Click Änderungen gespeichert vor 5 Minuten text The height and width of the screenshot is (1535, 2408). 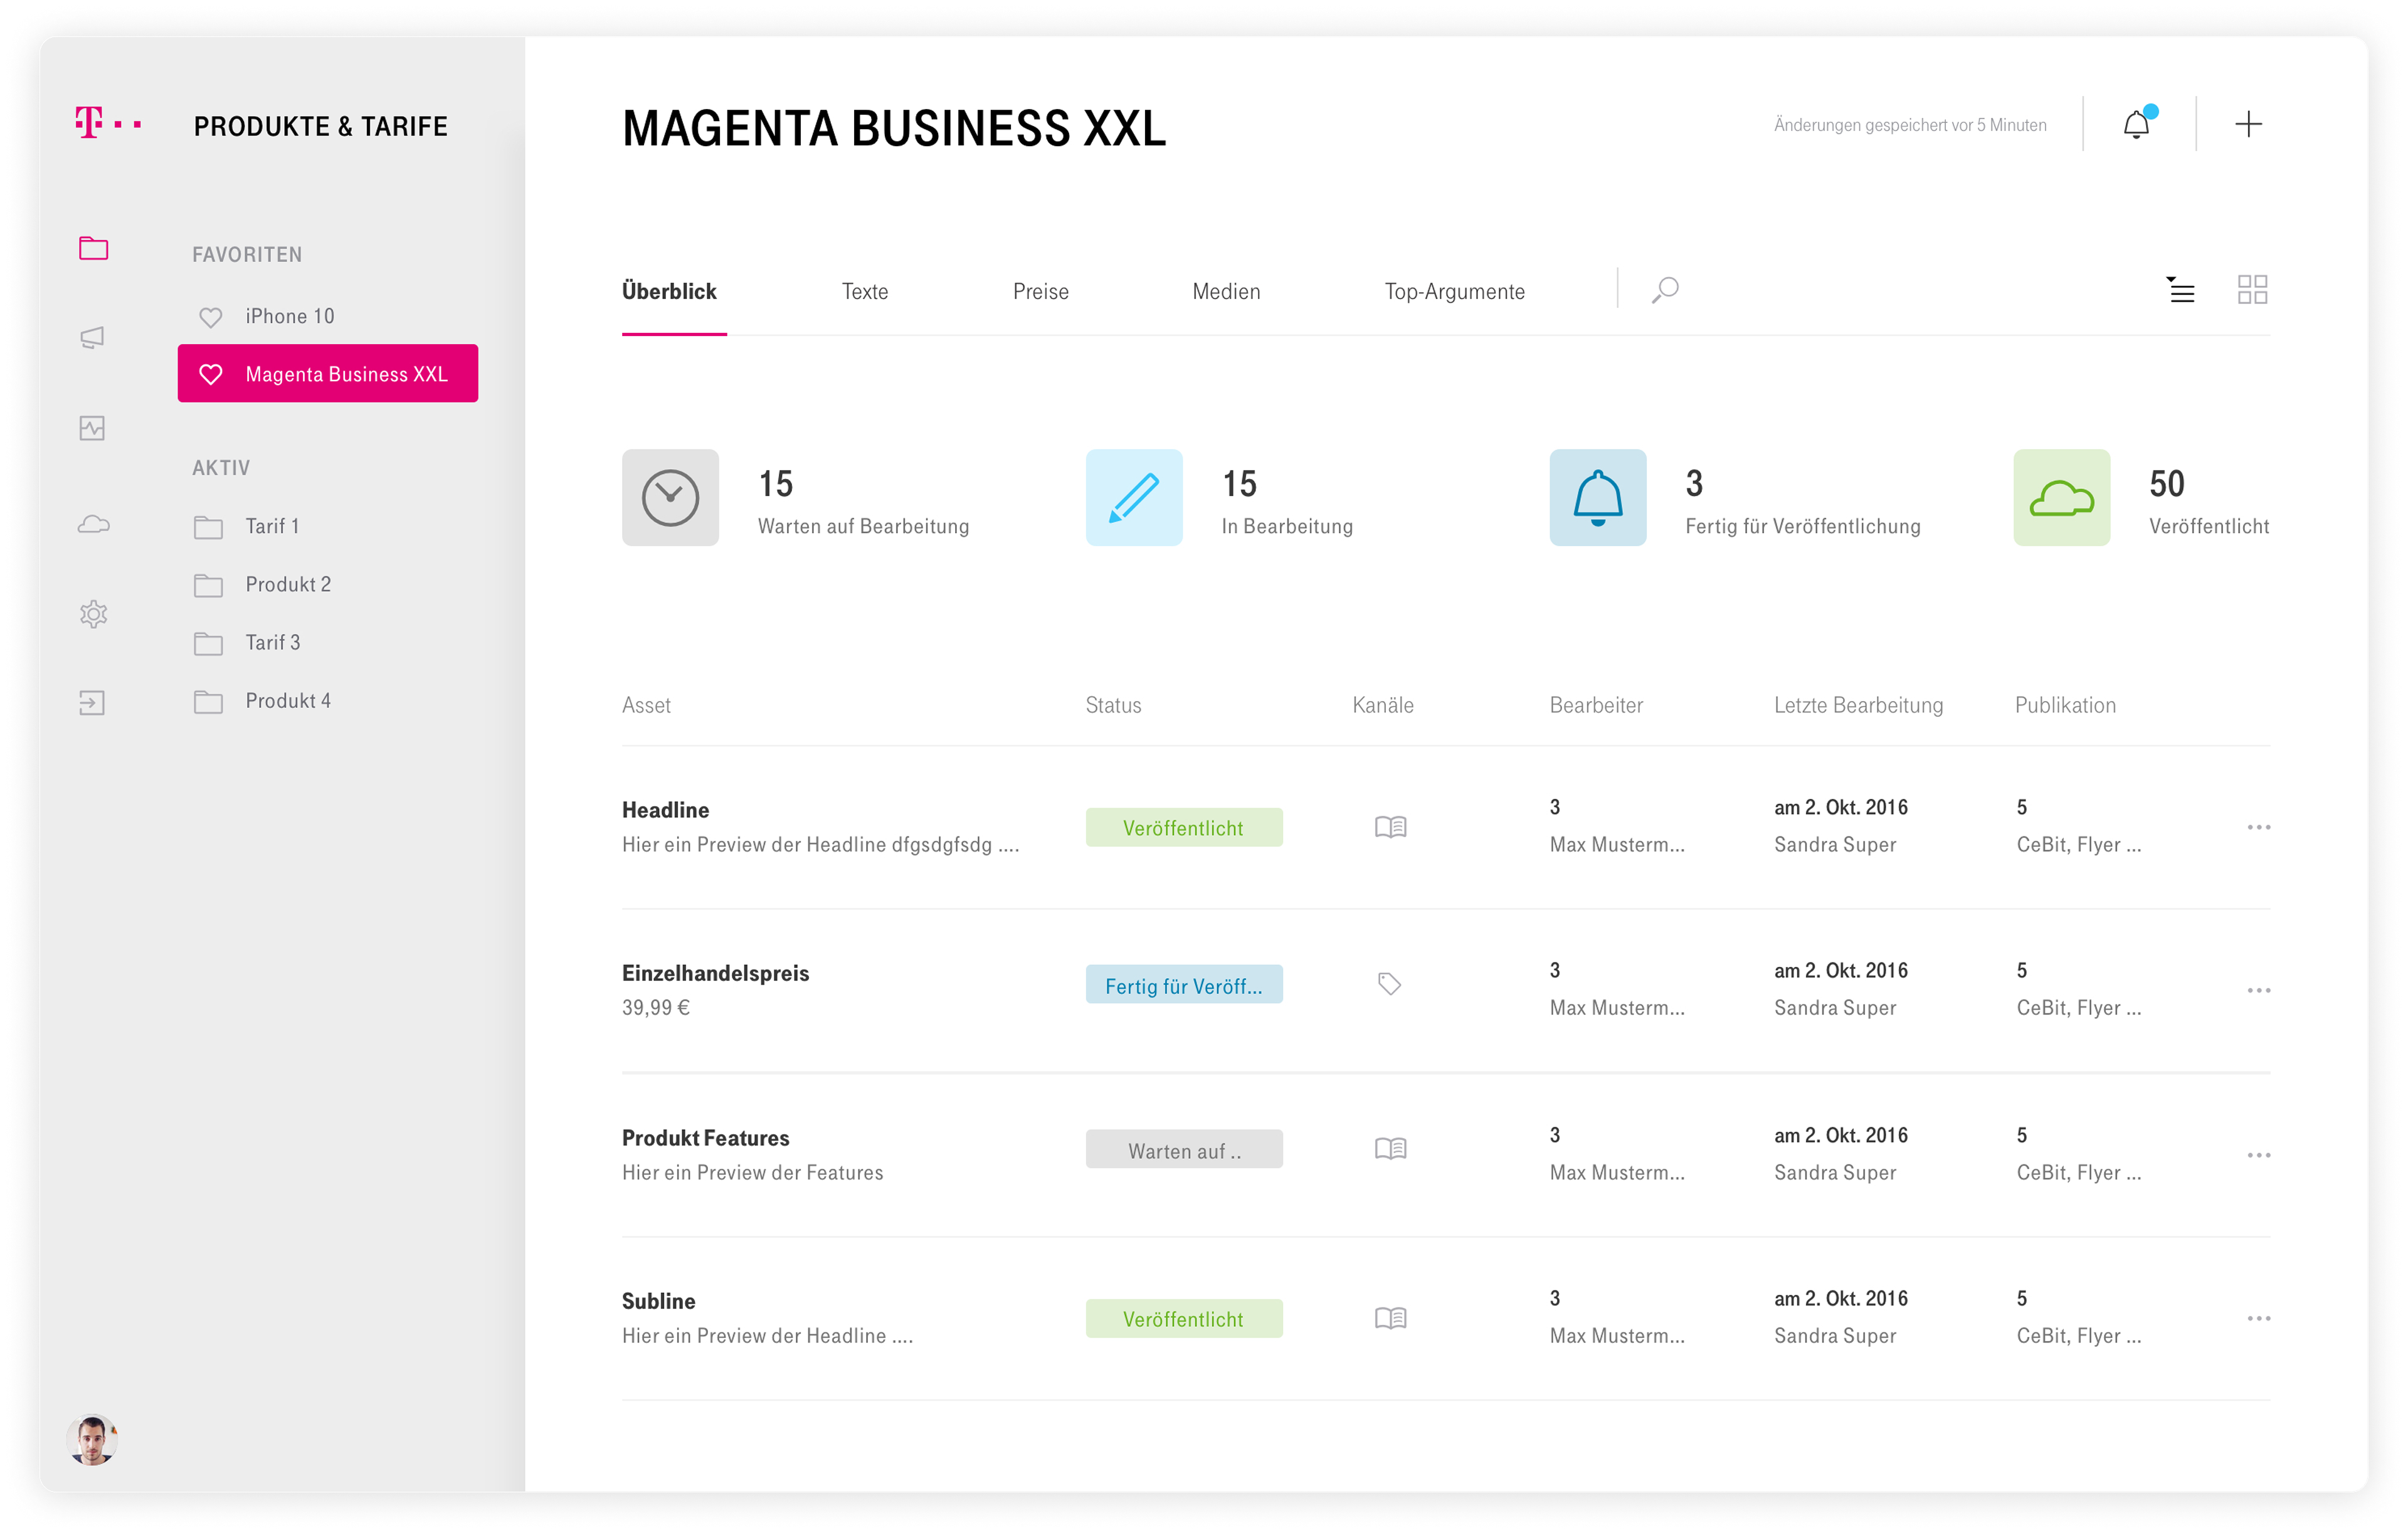click(x=1910, y=125)
